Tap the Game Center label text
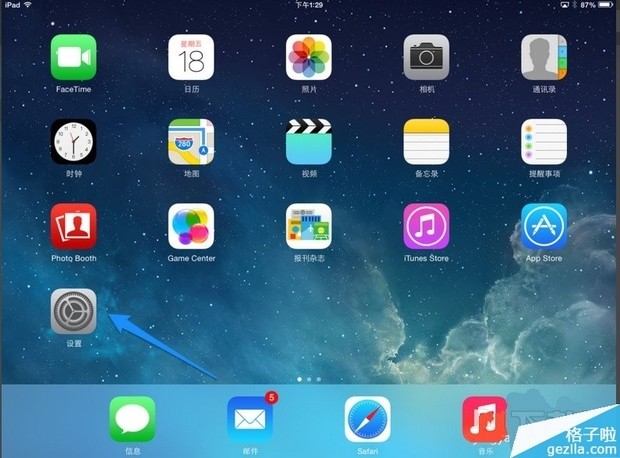Screen dimensions: 620x458 (x=191, y=258)
